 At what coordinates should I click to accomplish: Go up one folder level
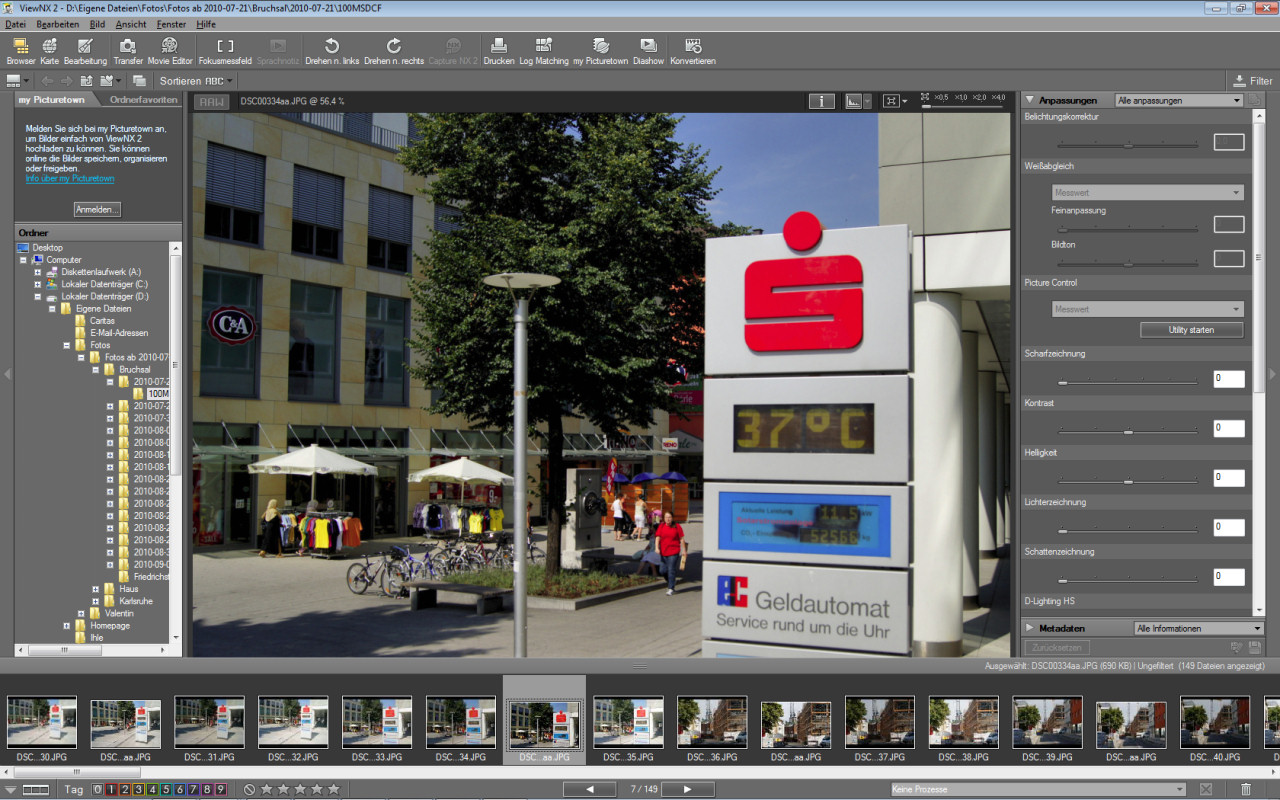pyautogui.click(x=87, y=81)
